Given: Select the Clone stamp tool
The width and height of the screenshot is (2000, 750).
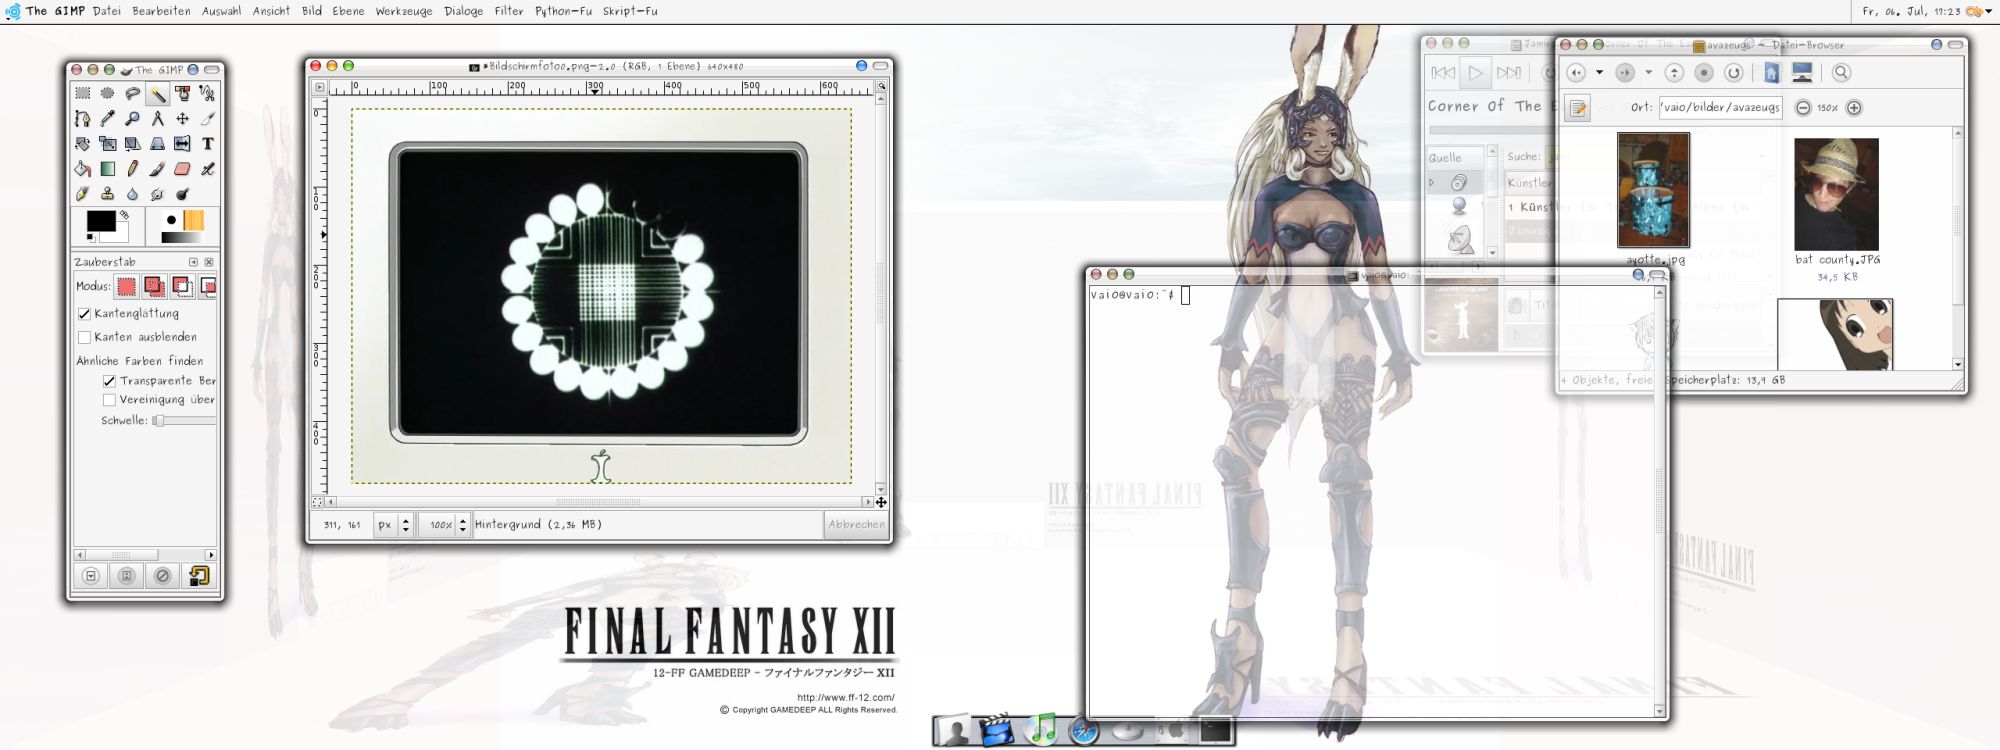Looking at the screenshot, I should click(x=107, y=194).
